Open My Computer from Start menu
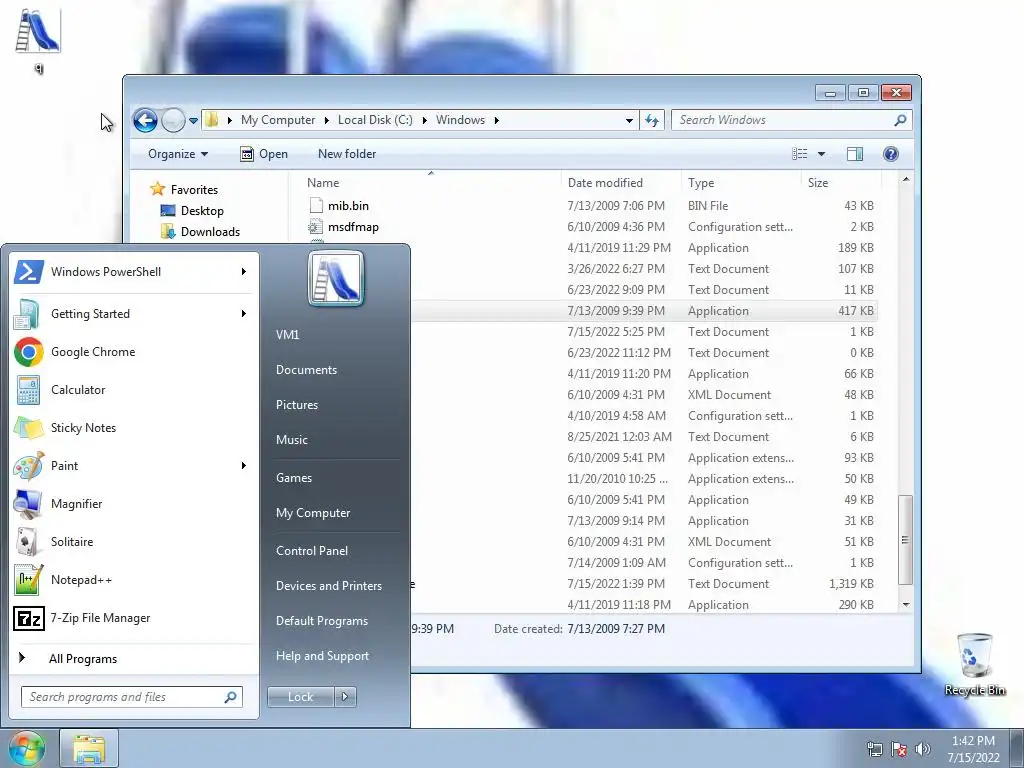 (x=313, y=513)
